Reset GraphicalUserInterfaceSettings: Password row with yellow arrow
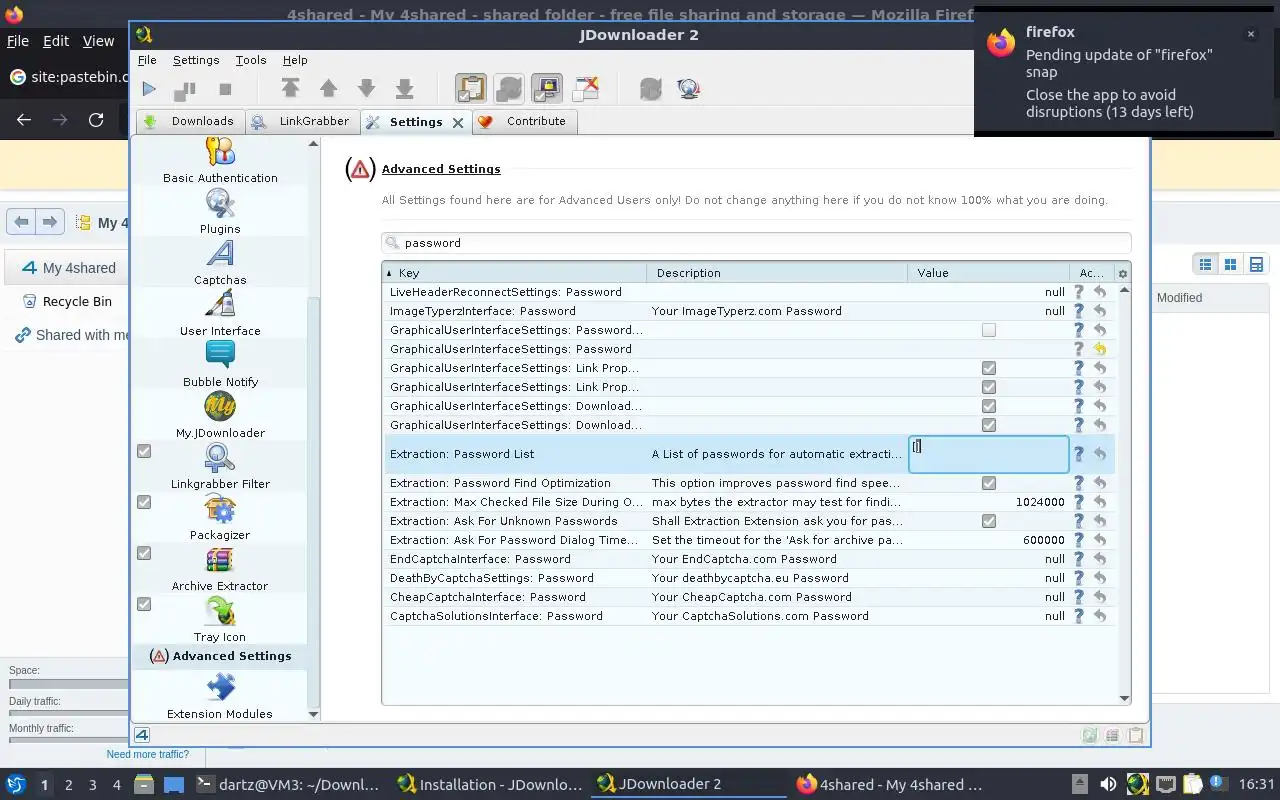The image size is (1280, 800). point(1100,349)
